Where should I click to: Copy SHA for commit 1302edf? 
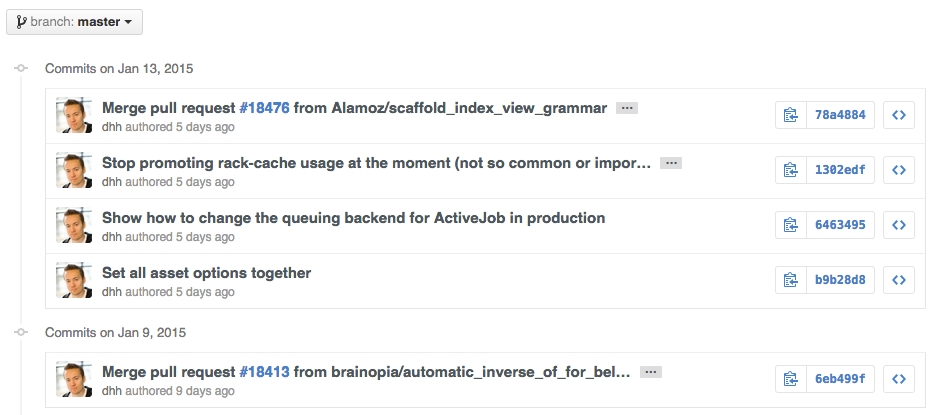[x=791, y=170]
